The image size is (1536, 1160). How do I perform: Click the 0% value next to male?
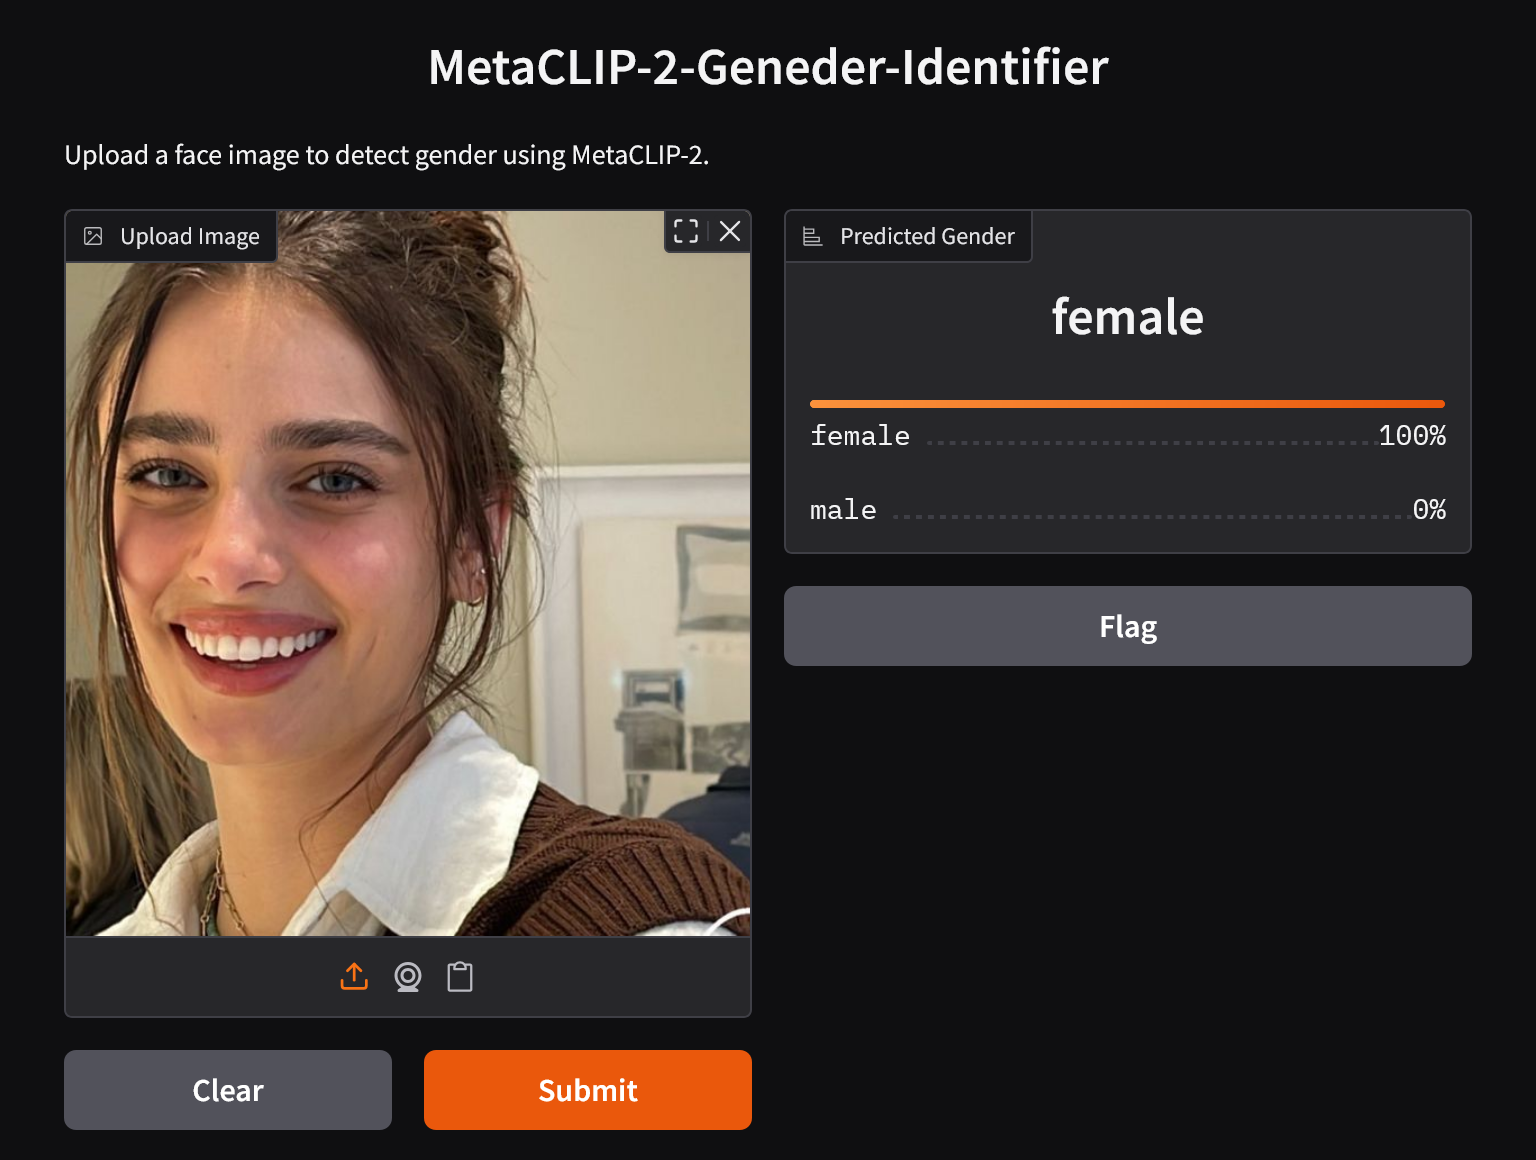pyautogui.click(x=1429, y=510)
